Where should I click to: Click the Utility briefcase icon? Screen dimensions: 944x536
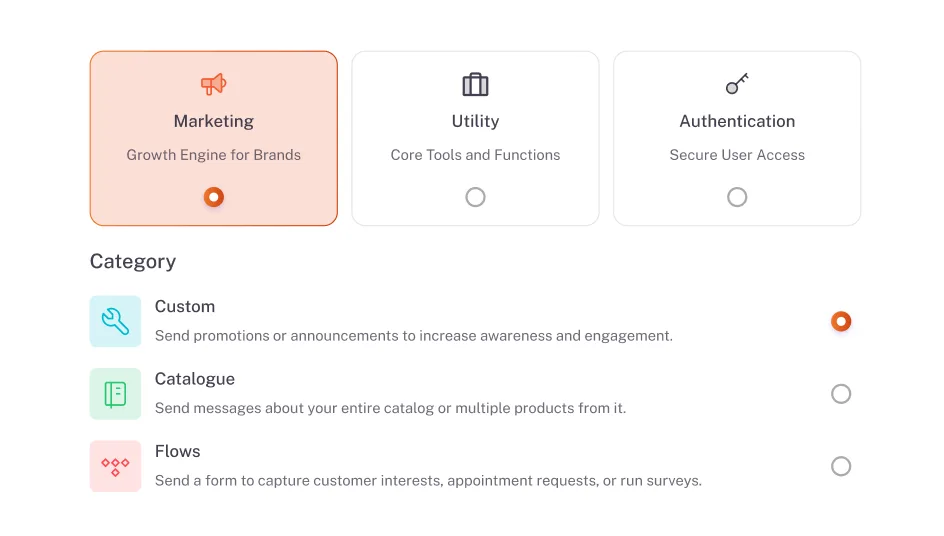(x=475, y=85)
